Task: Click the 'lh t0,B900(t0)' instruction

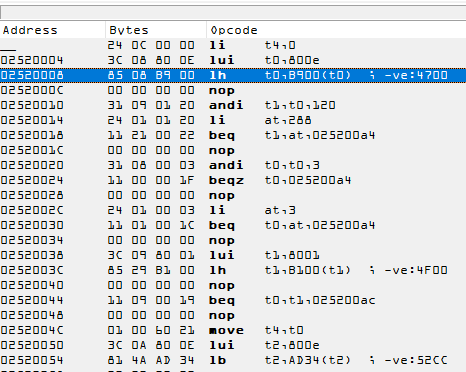Action: (280, 75)
